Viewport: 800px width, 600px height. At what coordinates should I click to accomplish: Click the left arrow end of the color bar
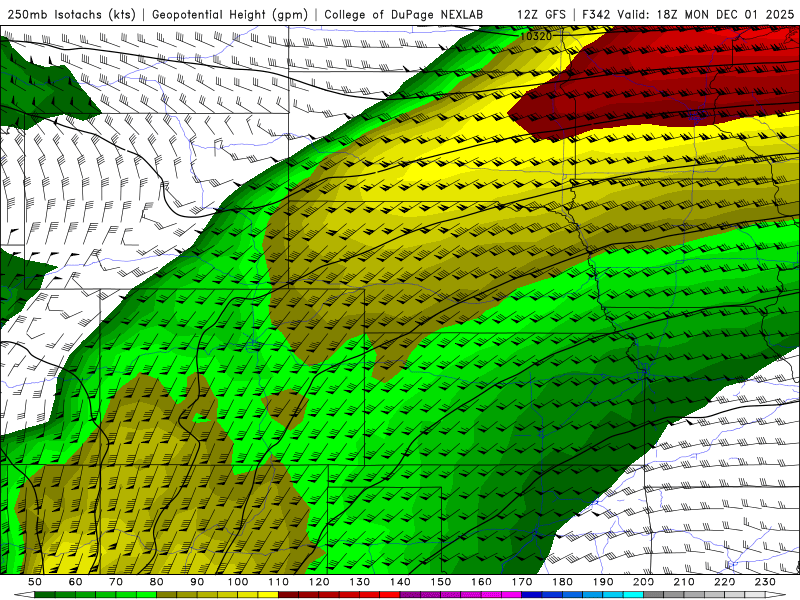coord(24,595)
